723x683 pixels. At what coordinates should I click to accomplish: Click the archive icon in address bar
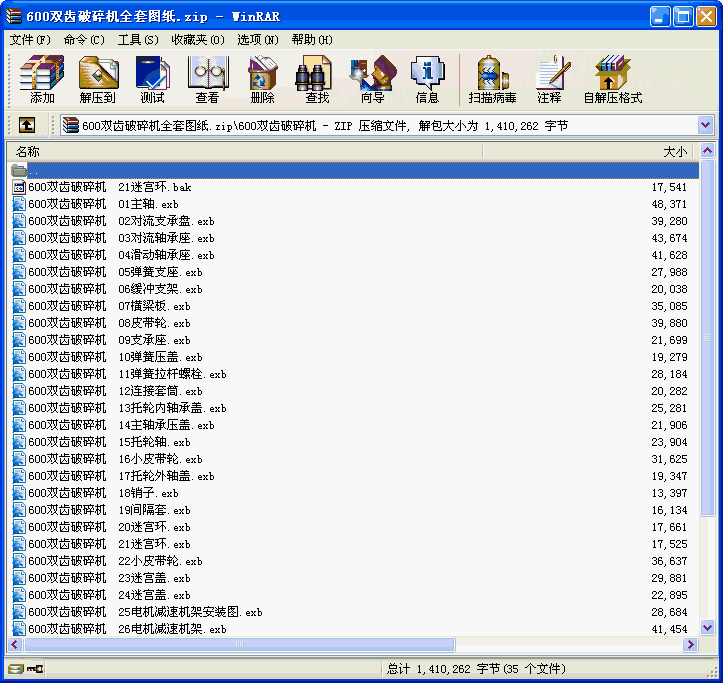point(71,125)
